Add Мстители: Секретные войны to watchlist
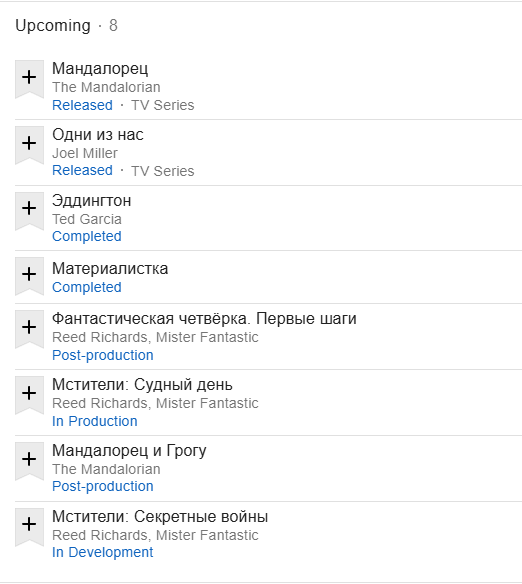This screenshot has height=584, width=522. tap(29, 527)
